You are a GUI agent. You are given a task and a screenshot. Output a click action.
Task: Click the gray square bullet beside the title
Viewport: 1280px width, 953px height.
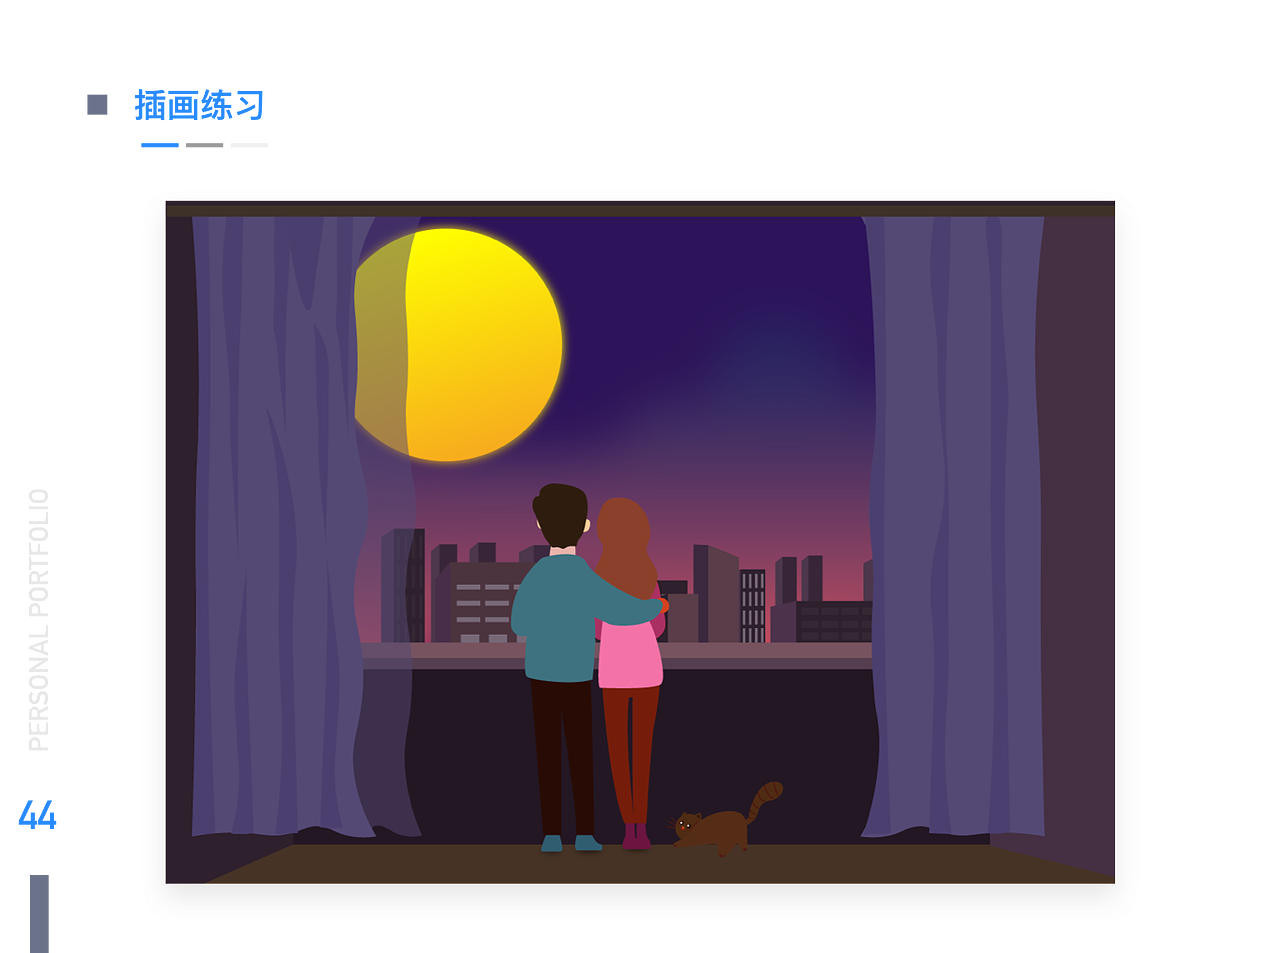[95, 104]
